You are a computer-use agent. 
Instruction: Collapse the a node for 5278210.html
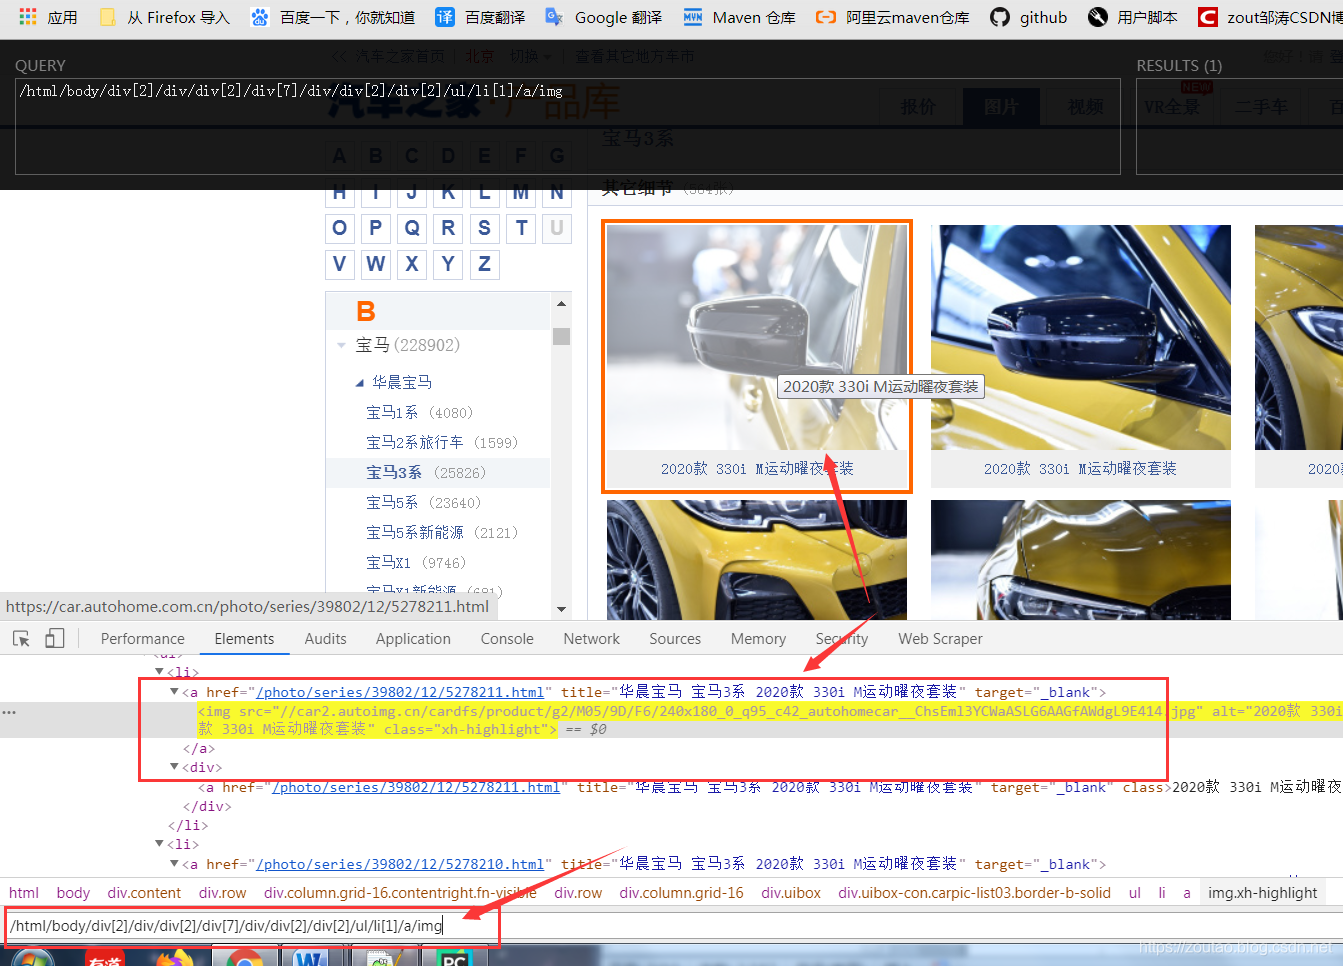pyautogui.click(x=174, y=863)
